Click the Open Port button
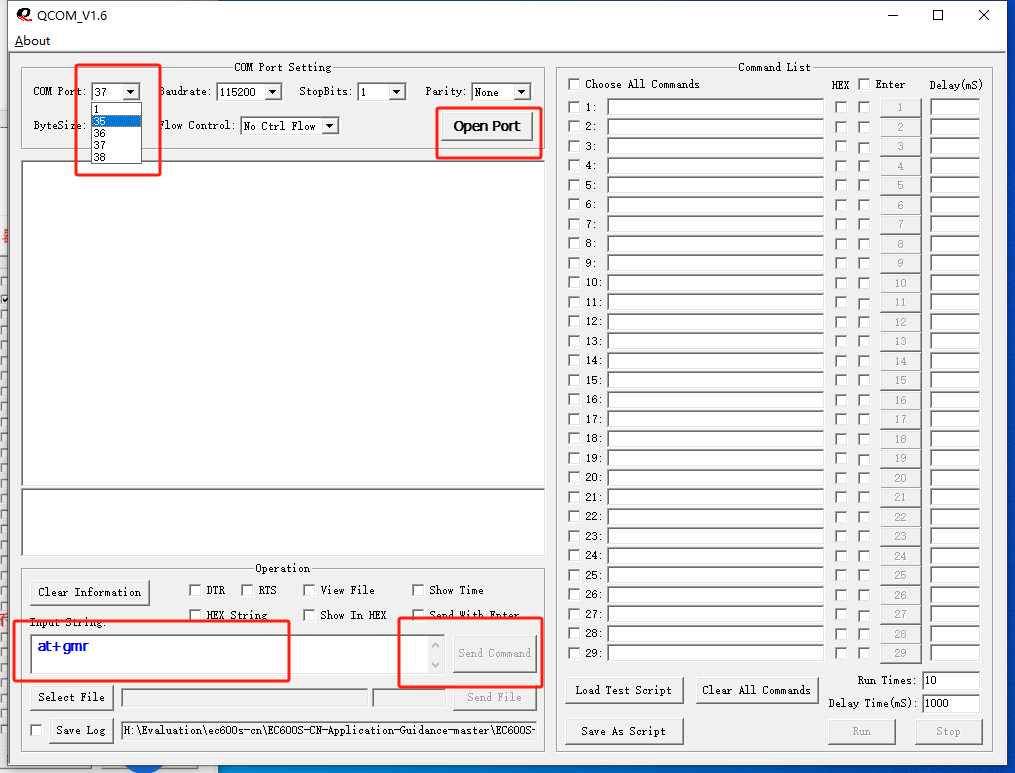 (487, 126)
